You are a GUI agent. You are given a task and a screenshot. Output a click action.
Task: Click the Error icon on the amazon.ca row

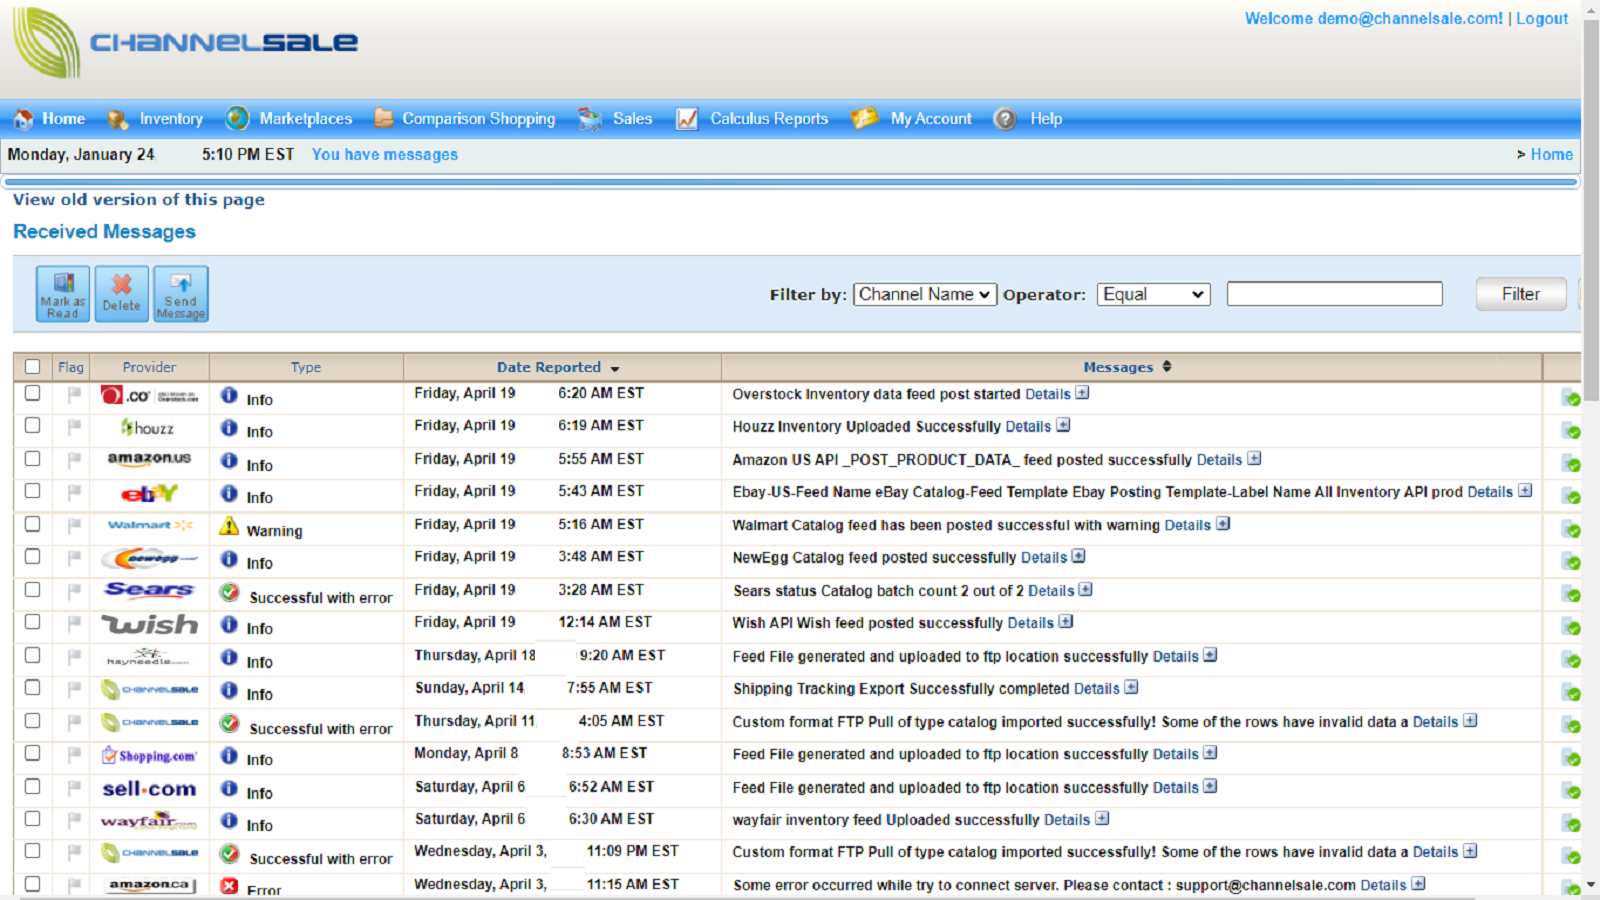[x=229, y=884]
